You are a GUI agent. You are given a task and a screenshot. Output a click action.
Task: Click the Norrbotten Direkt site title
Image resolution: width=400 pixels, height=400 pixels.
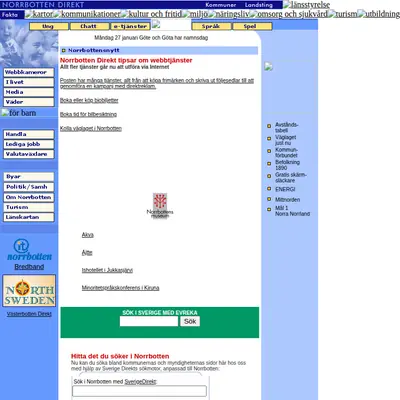click(x=43, y=5)
